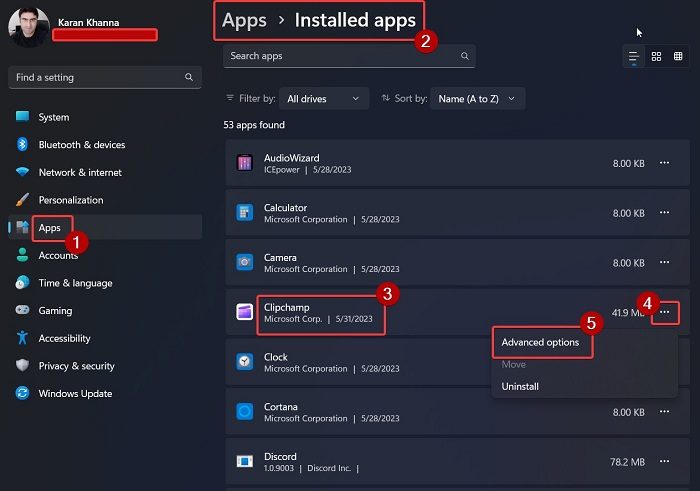Image resolution: width=700 pixels, height=491 pixels.
Task: Open Network & internet settings
Action: [x=104, y=172]
